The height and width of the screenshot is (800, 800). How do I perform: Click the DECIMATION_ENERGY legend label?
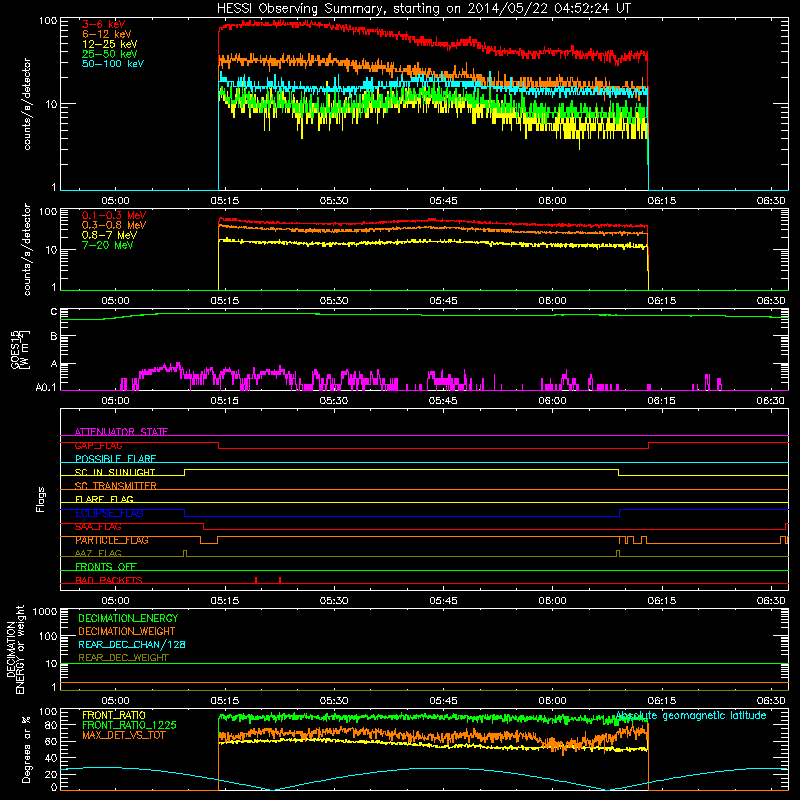(x=129, y=618)
